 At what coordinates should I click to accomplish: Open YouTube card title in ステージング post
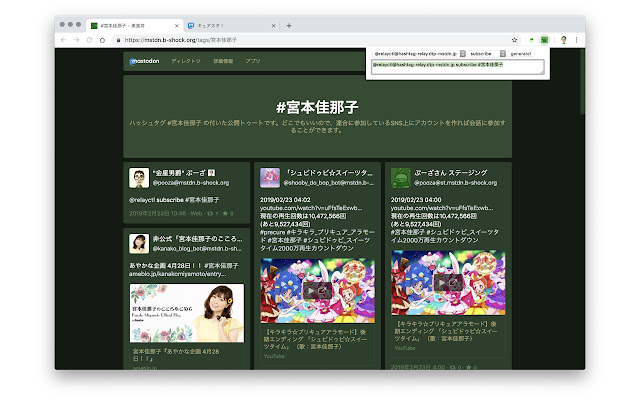pyautogui.click(x=446, y=331)
